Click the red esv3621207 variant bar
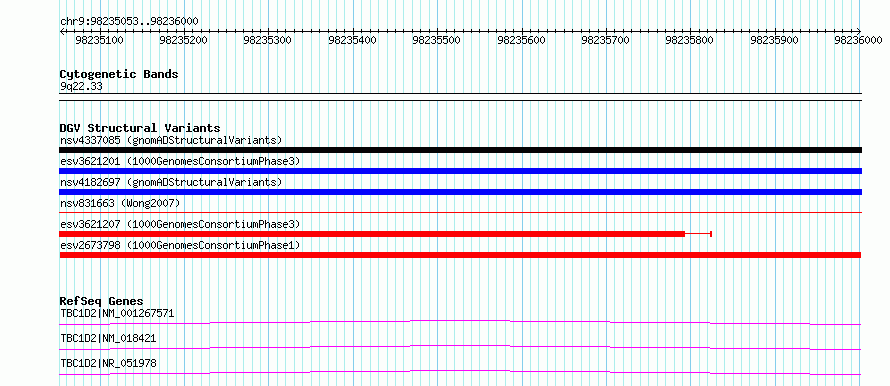Image resolution: width=890 pixels, height=386 pixels. point(372,234)
